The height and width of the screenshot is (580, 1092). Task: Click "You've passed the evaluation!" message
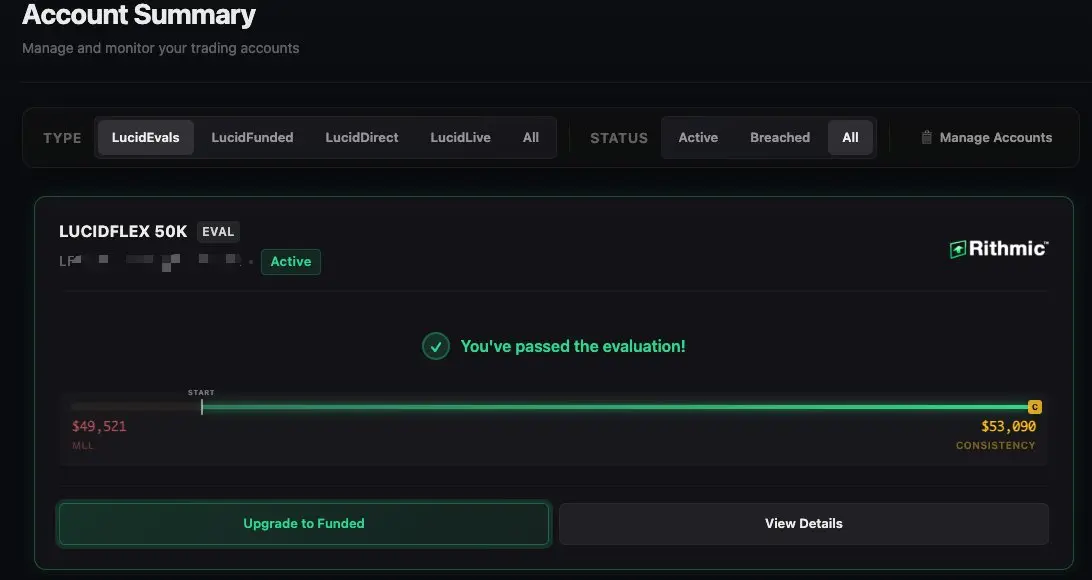click(x=573, y=346)
